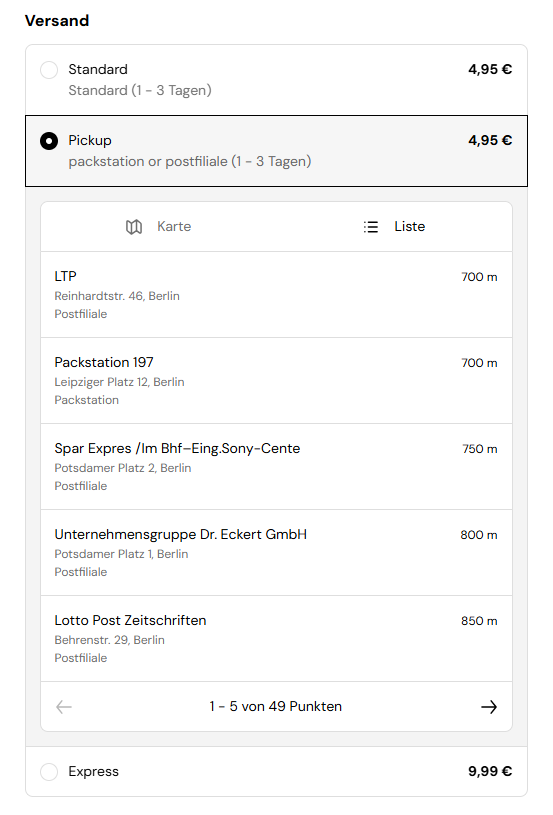Go to next page of pickup points
Viewport: 553px width, 815px height.
[489, 707]
